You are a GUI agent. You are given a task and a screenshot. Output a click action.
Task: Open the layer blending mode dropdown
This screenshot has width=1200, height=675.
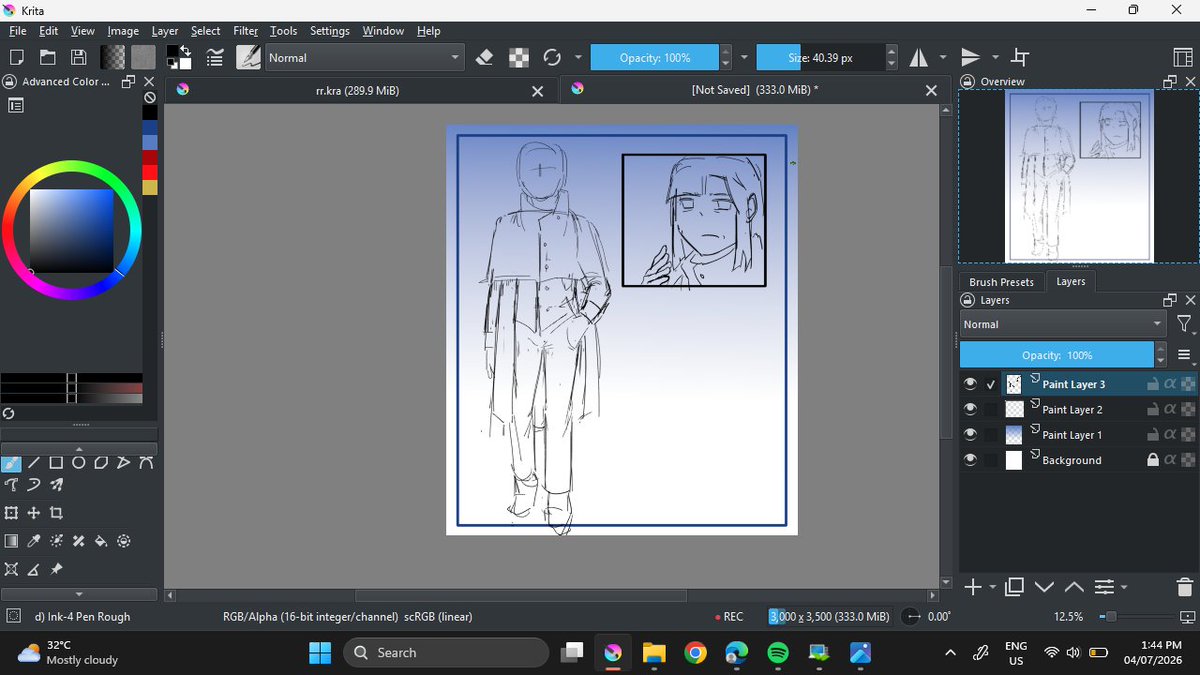click(x=1063, y=324)
